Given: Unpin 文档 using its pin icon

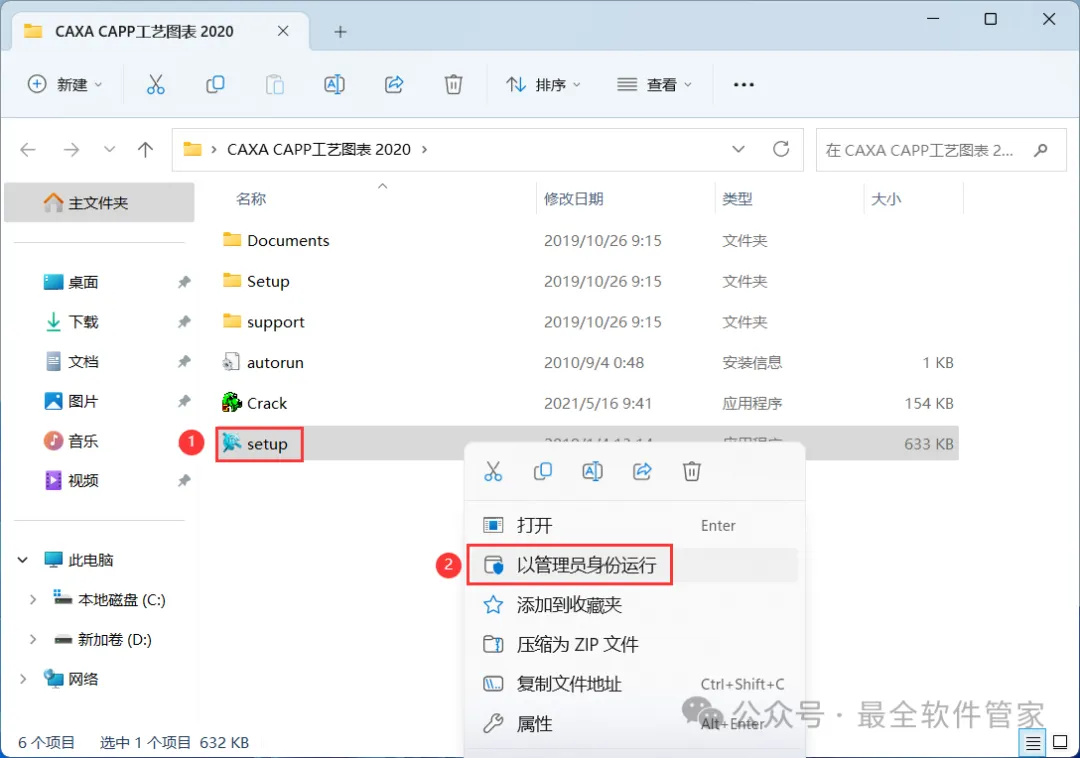Looking at the screenshot, I should click(184, 361).
